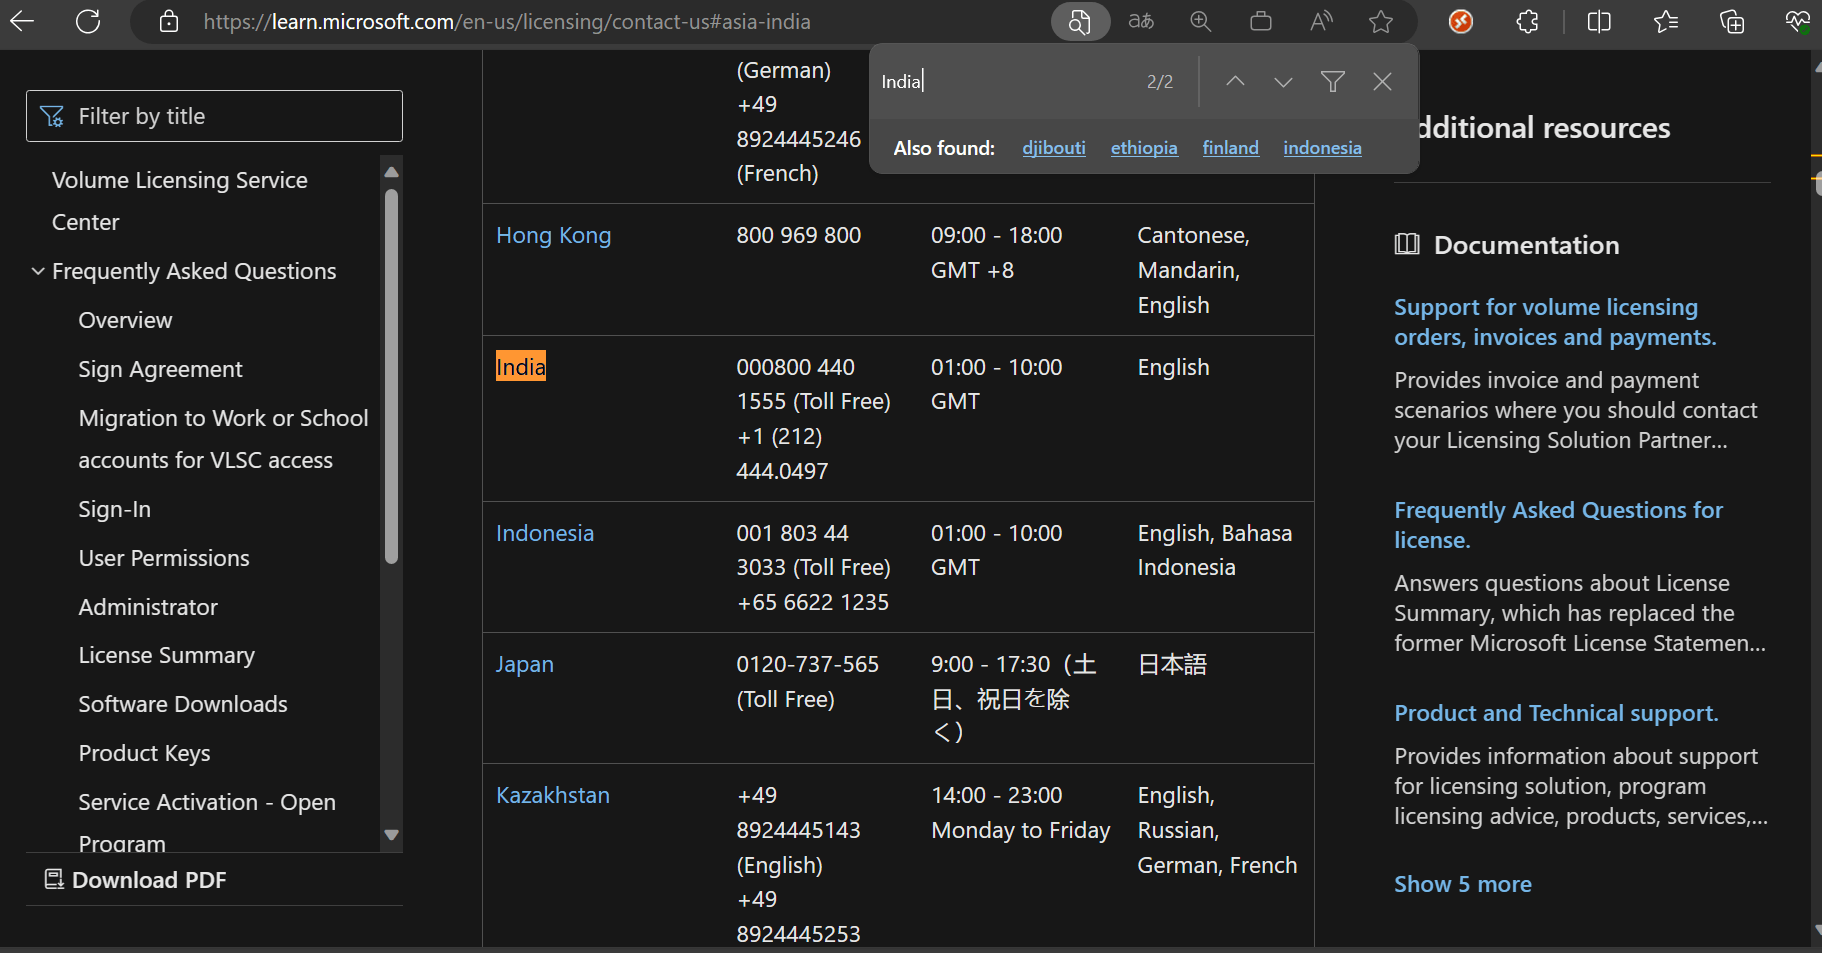1822x953 pixels.
Task: Open find filter options funnel
Action: [1332, 82]
